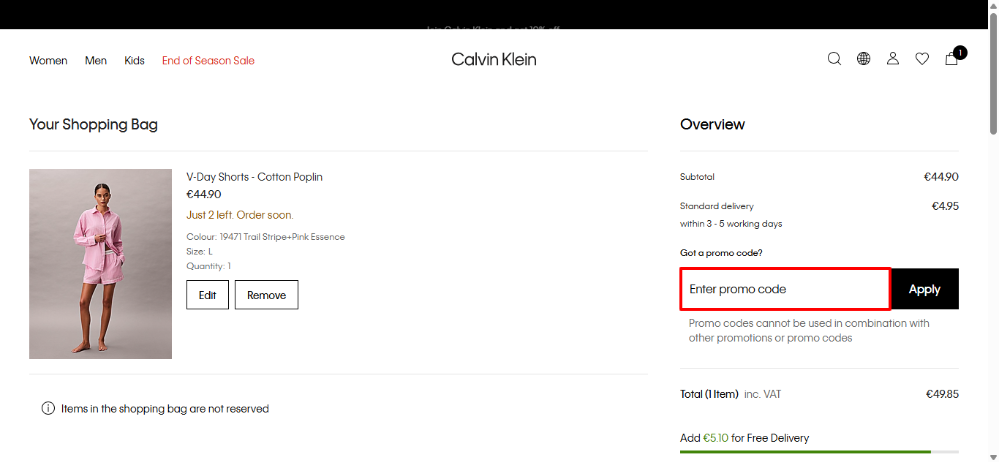Screen dimensions: 999x462
Task: Edit the V-Day Shorts item
Action: coord(207,295)
